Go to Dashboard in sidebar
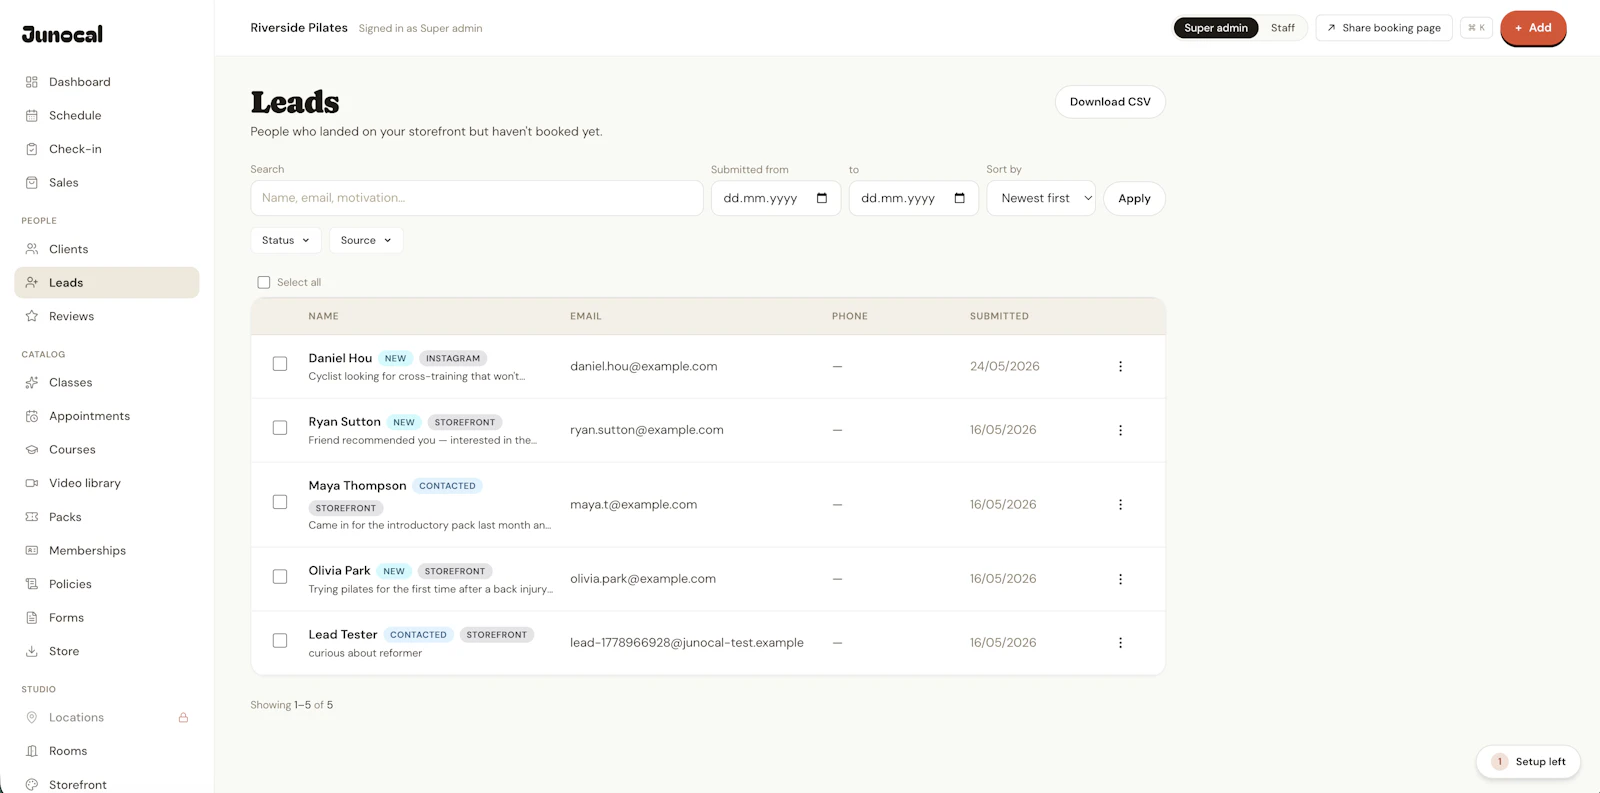Viewport: 1600px width, 793px height. point(107,82)
